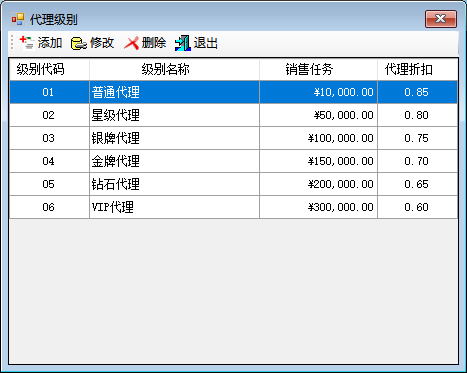Click the 添加 add icon in toolbar
Viewport: 467px width, 373px height.
(27, 43)
